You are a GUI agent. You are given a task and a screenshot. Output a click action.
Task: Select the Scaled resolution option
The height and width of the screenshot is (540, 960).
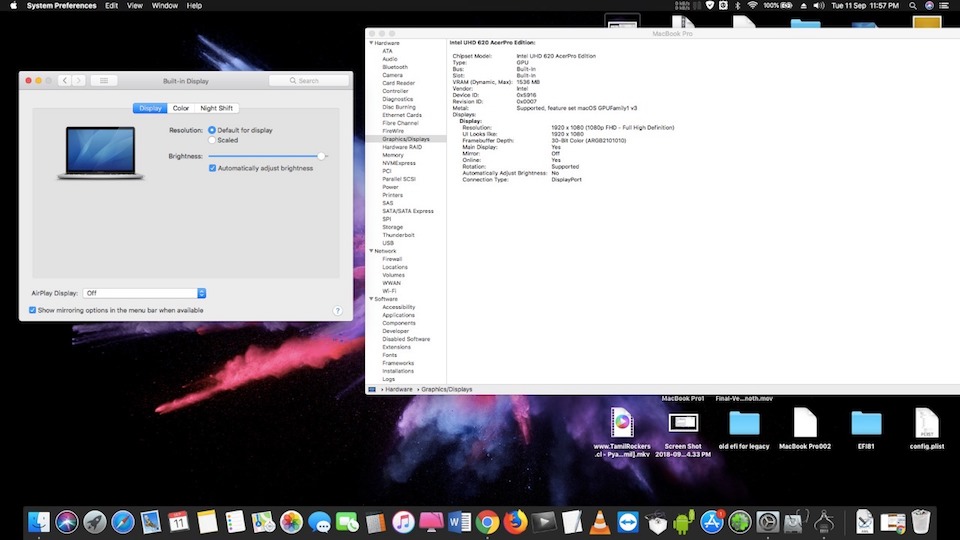[212, 140]
